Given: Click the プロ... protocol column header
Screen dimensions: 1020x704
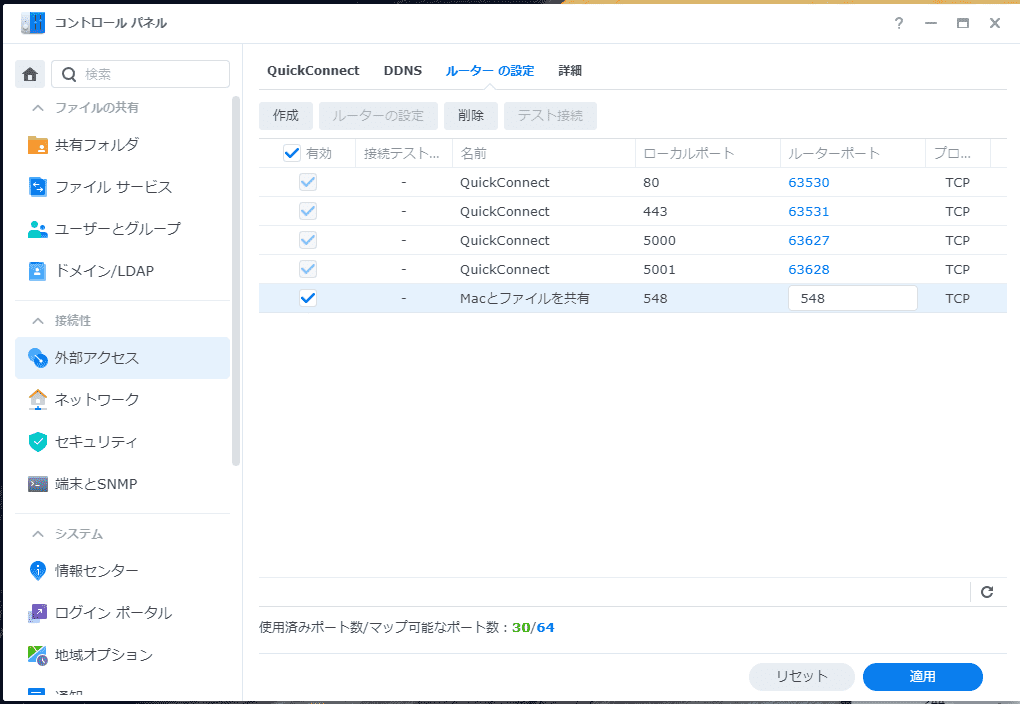Looking at the screenshot, I should (958, 154).
